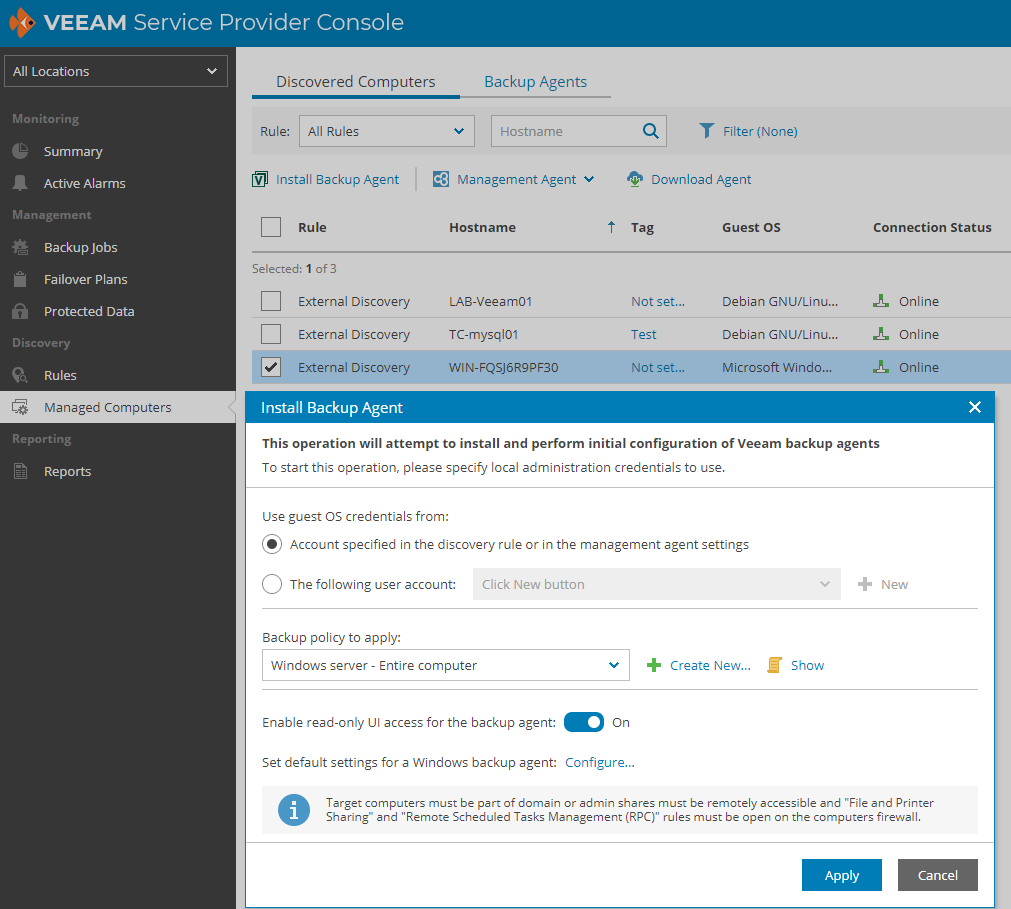The image size is (1011, 909).
Task: Close the Install Backup Agent dialog
Action: click(975, 407)
